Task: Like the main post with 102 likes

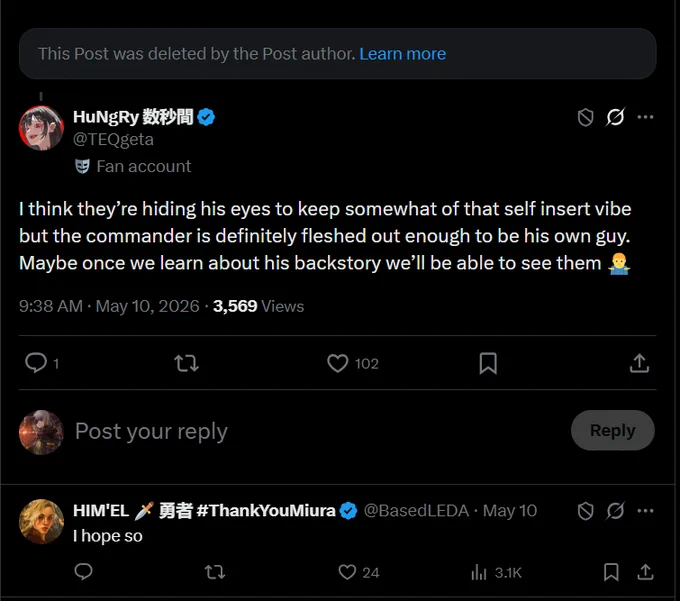Action: tap(337, 363)
